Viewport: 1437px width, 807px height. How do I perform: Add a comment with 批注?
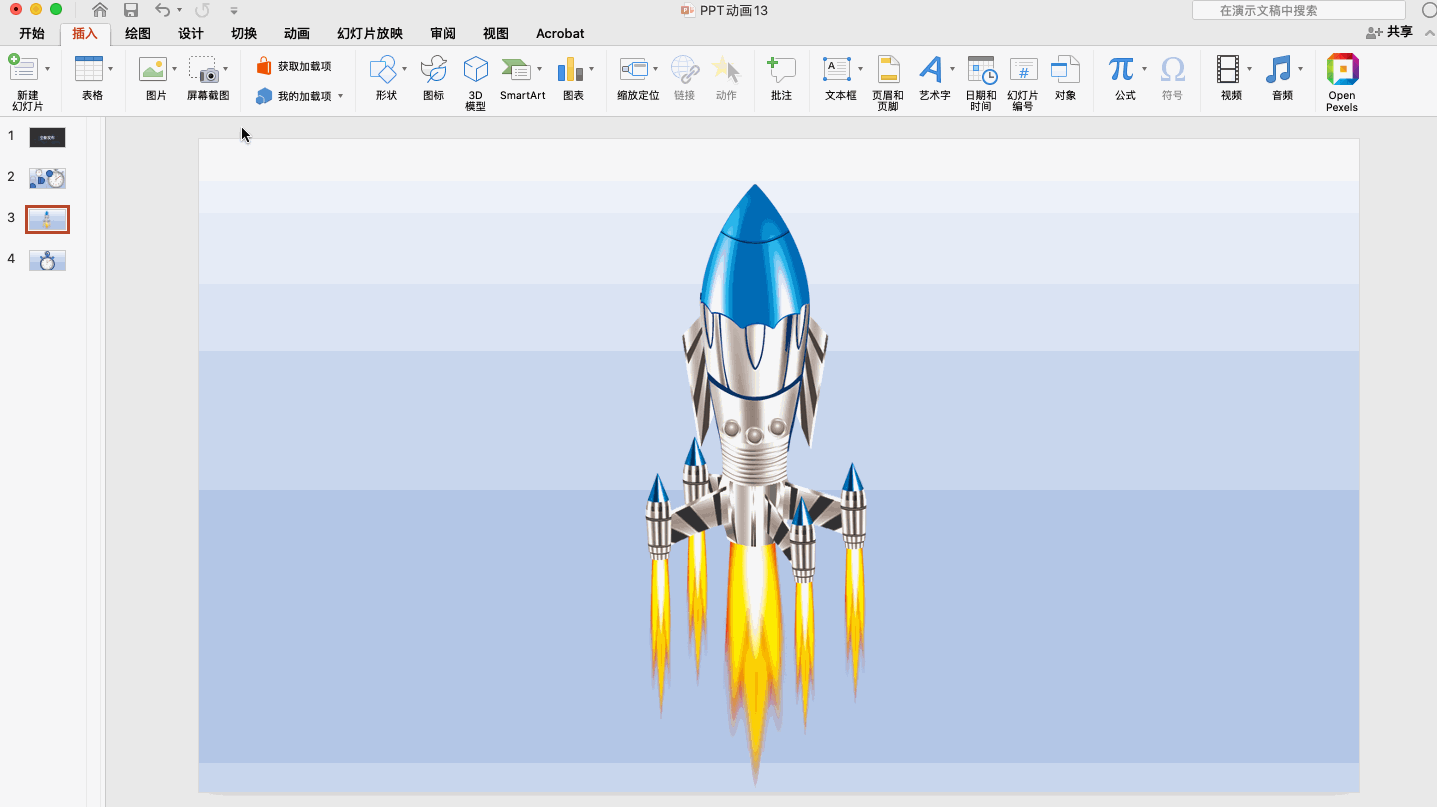(781, 69)
